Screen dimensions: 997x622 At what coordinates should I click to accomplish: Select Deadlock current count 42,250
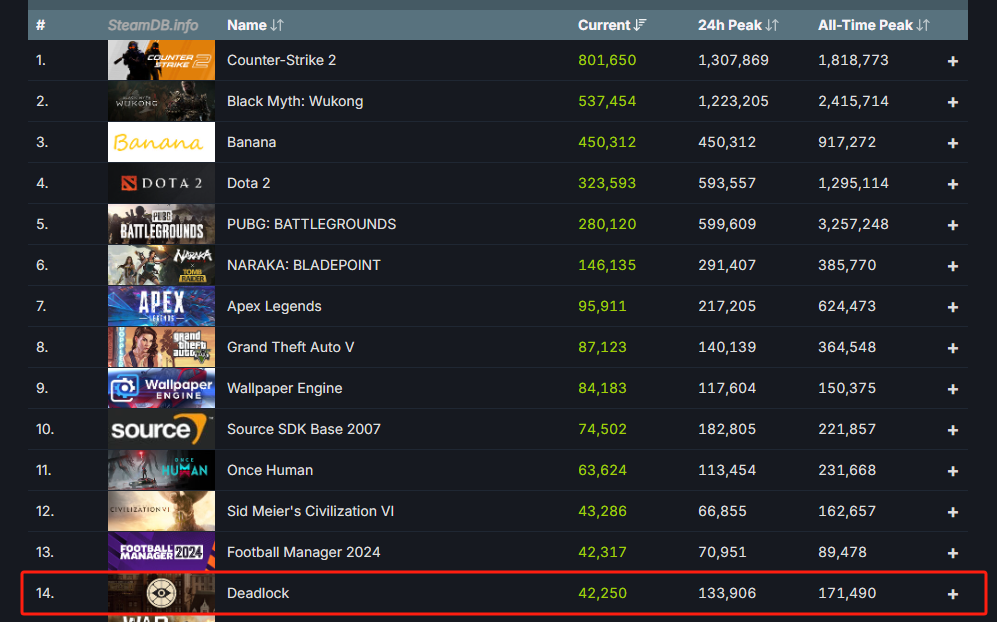(603, 593)
